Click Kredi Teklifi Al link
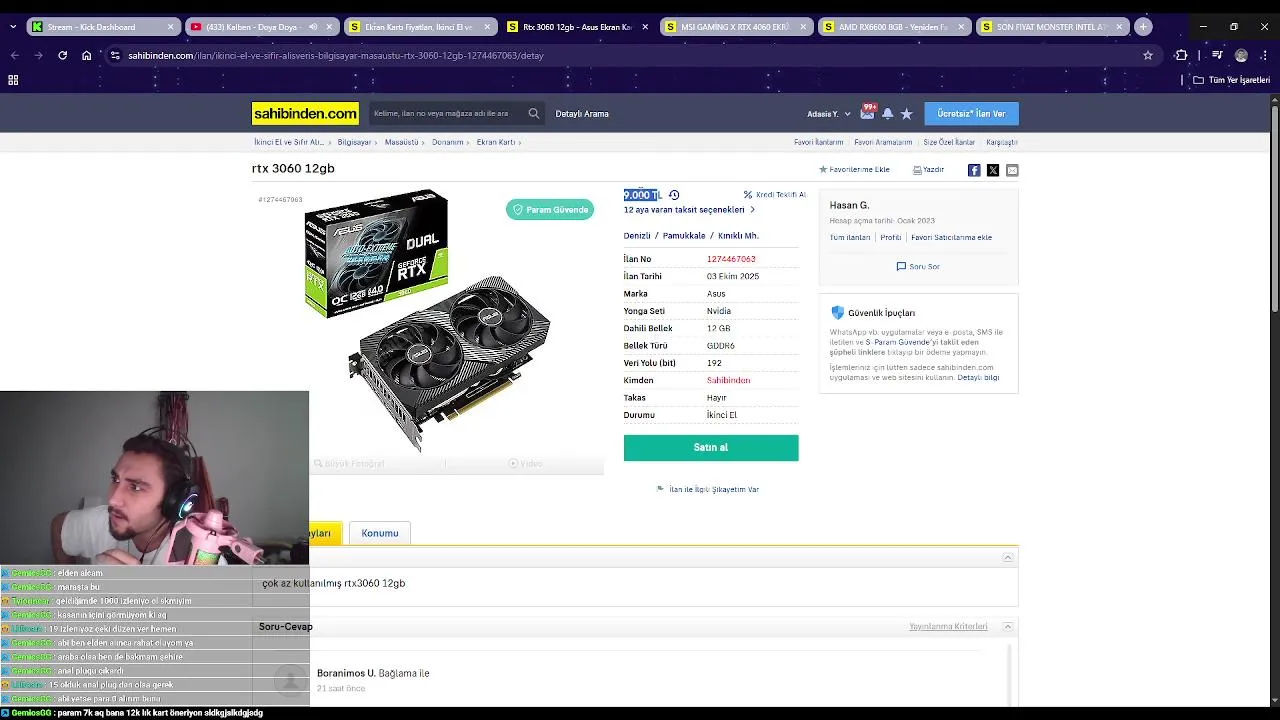The height and width of the screenshot is (720, 1280). pyautogui.click(x=775, y=195)
